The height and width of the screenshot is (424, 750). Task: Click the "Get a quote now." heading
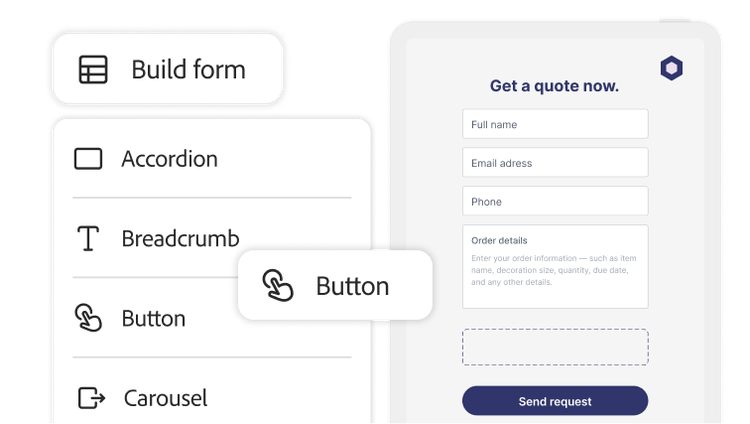pyautogui.click(x=554, y=86)
